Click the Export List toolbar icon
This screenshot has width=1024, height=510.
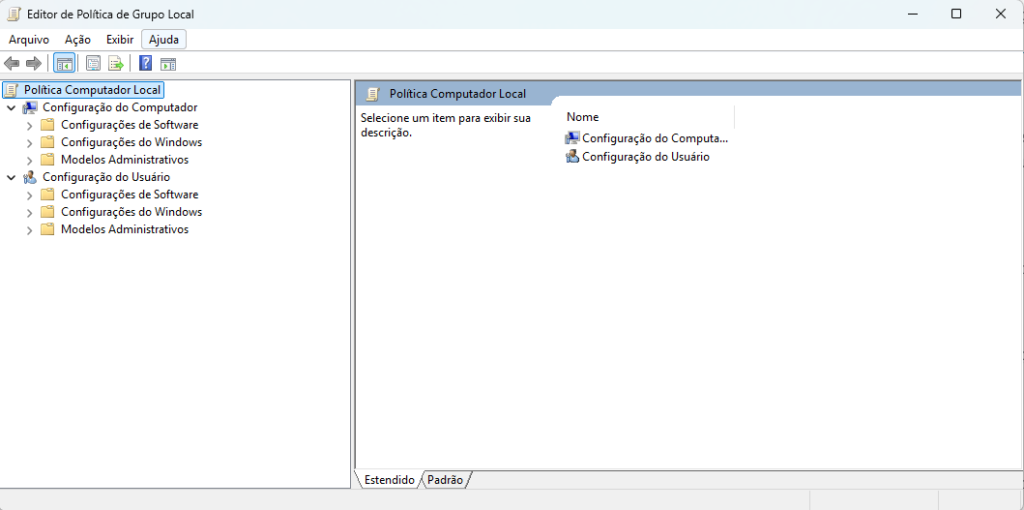coord(116,63)
